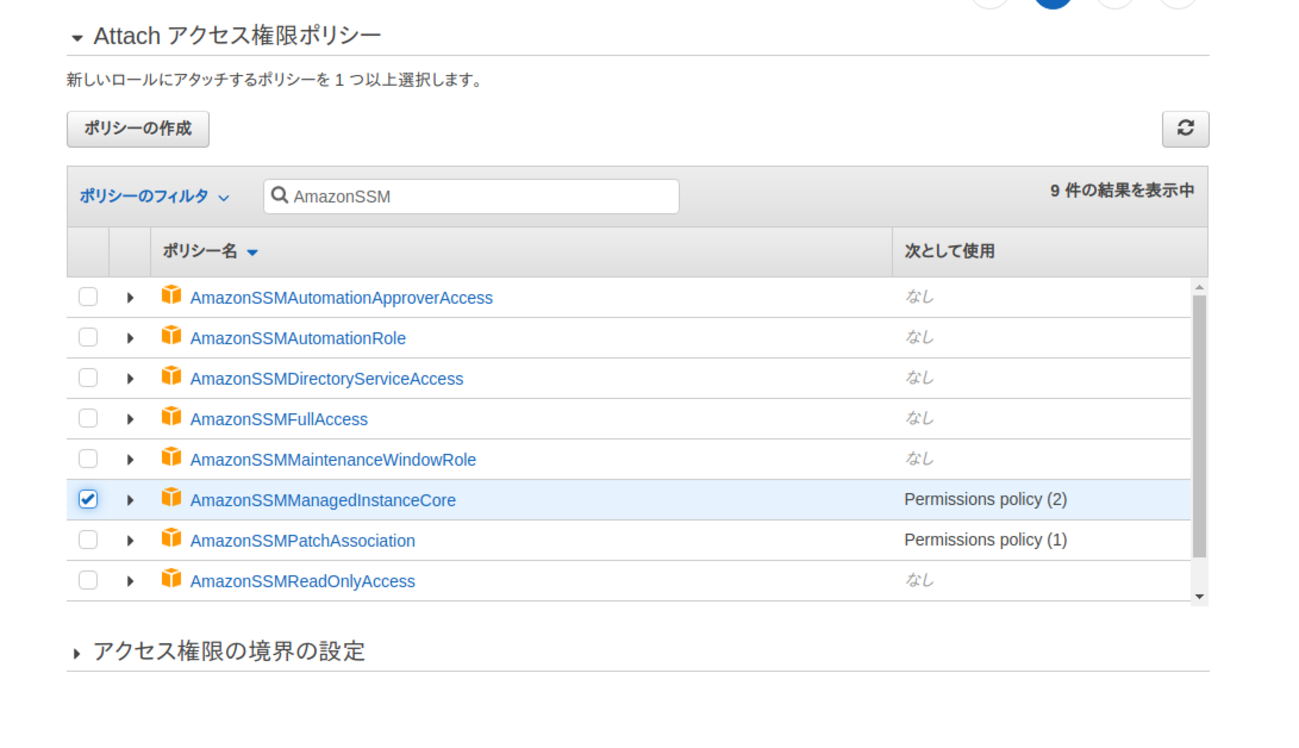Open the AmazonSSMDirectoryServiceAccess policy link
This screenshot has height=748, width=1299.
(327, 379)
